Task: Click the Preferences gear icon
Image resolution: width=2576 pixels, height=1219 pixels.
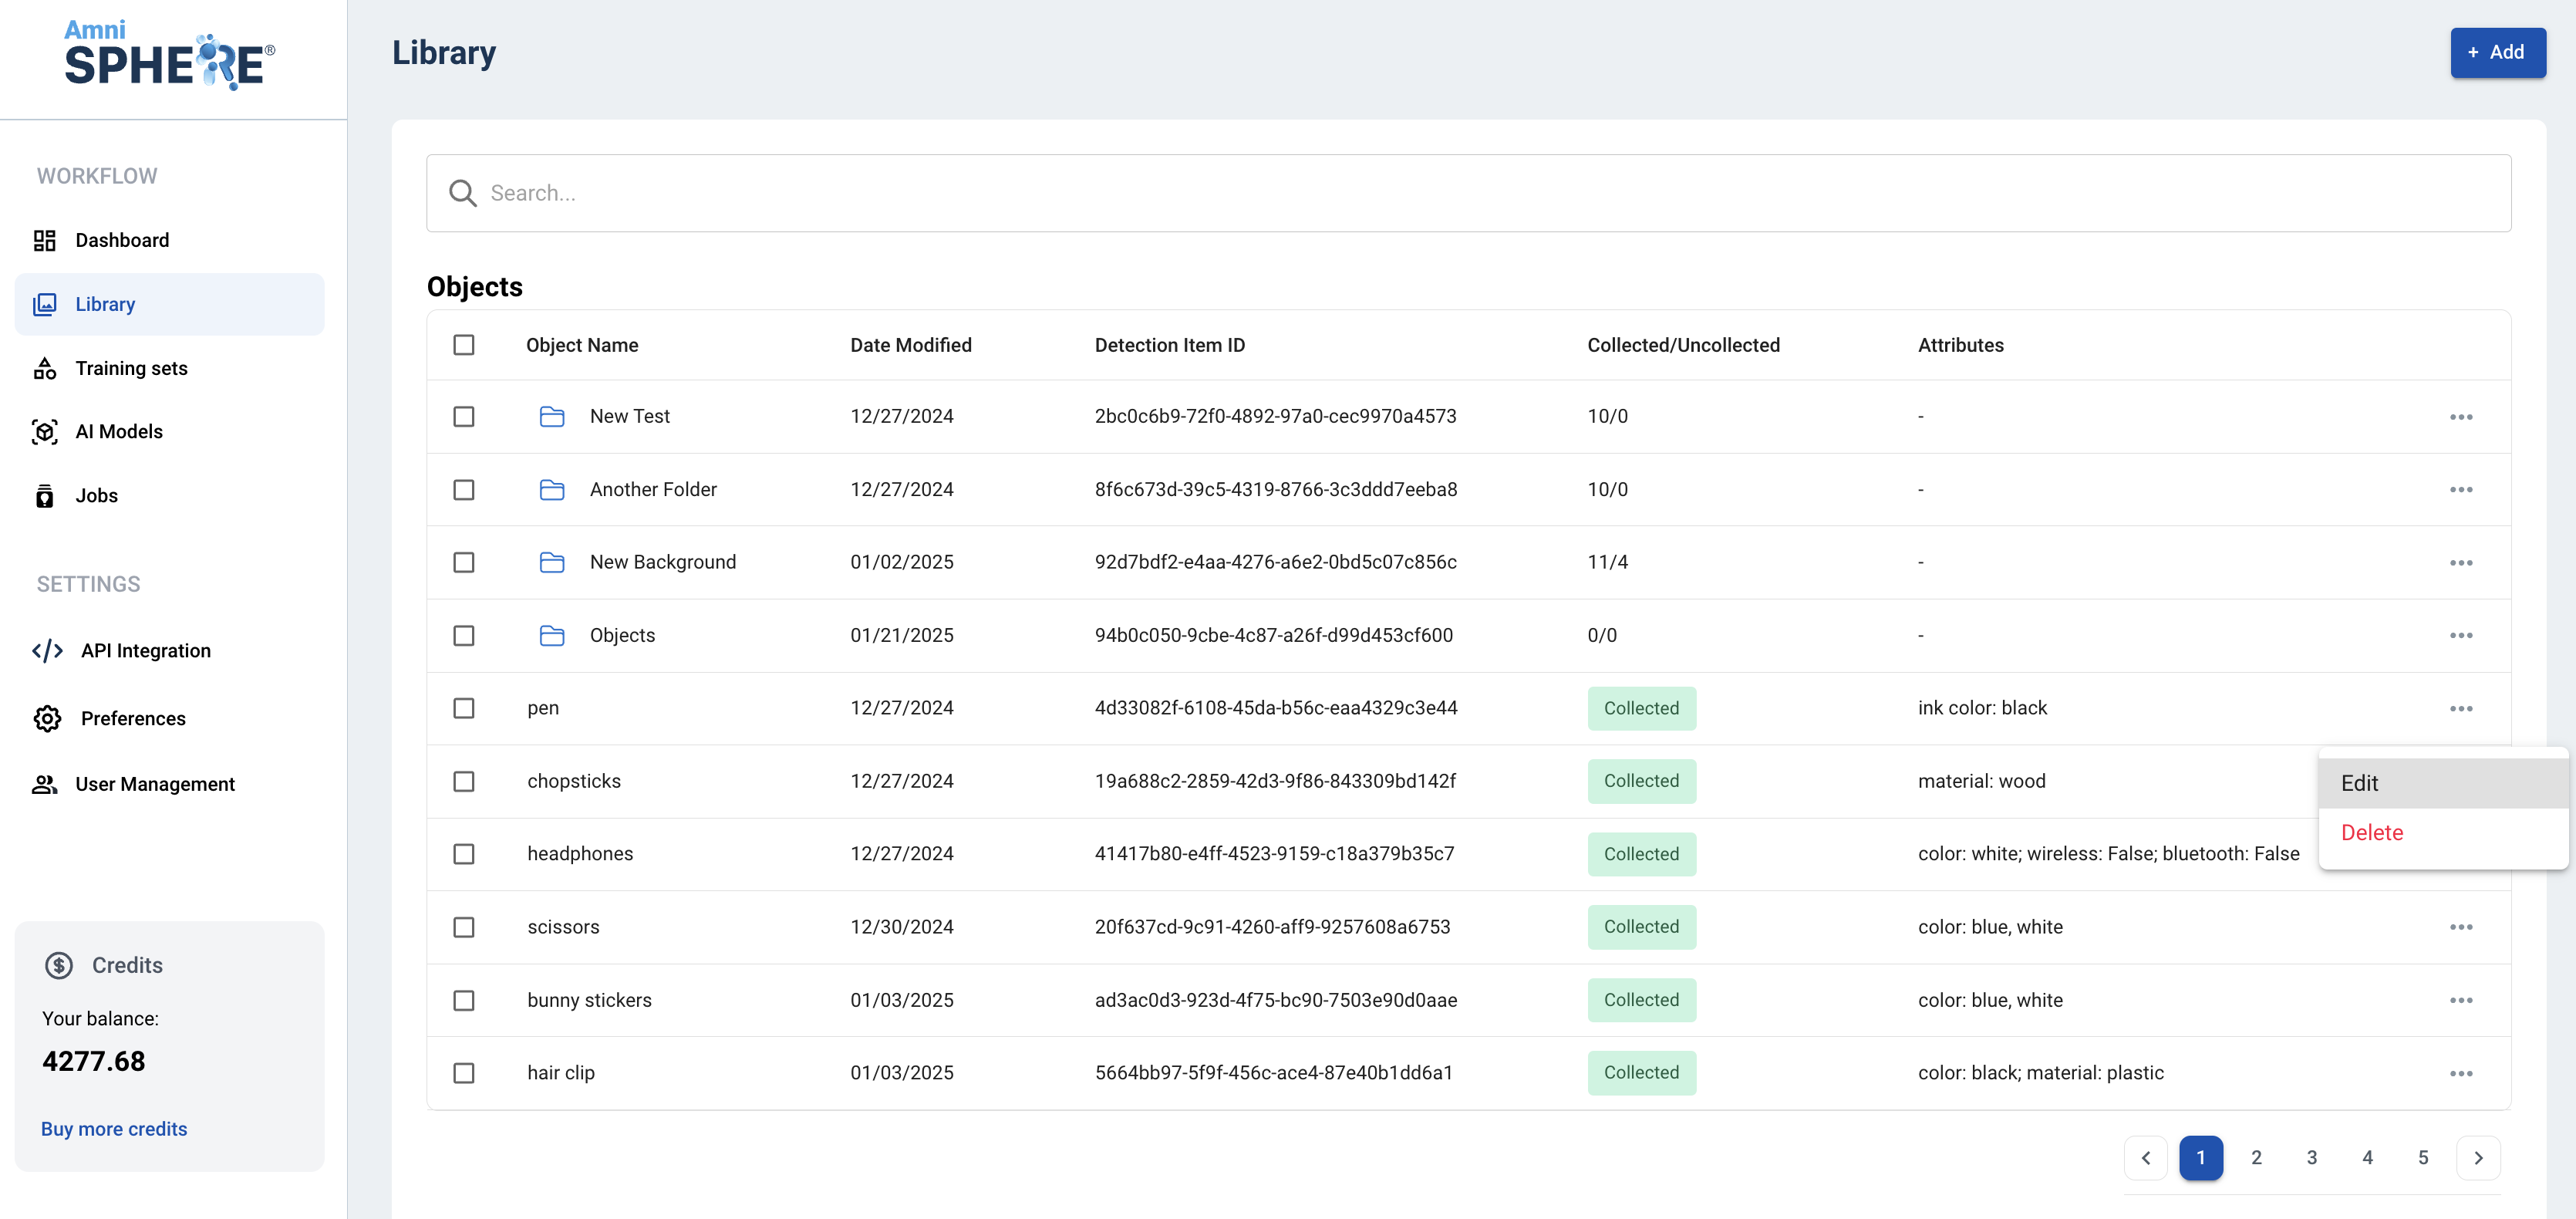Action: (47, 719)
